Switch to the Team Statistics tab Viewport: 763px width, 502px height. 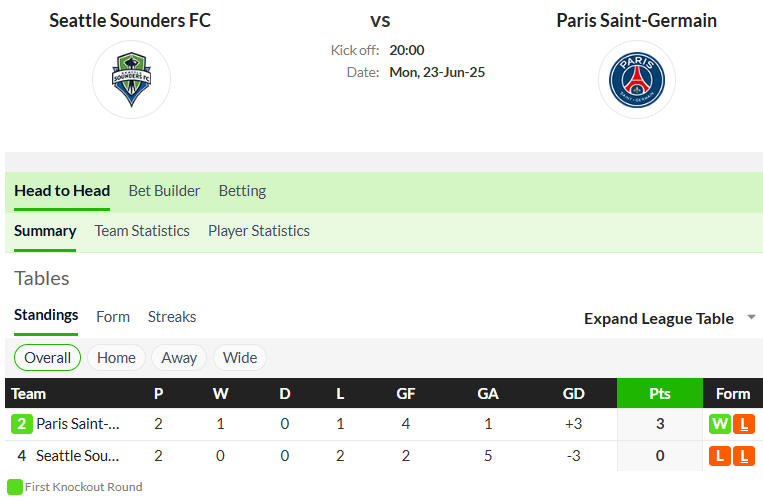click(x=142, y=231)
